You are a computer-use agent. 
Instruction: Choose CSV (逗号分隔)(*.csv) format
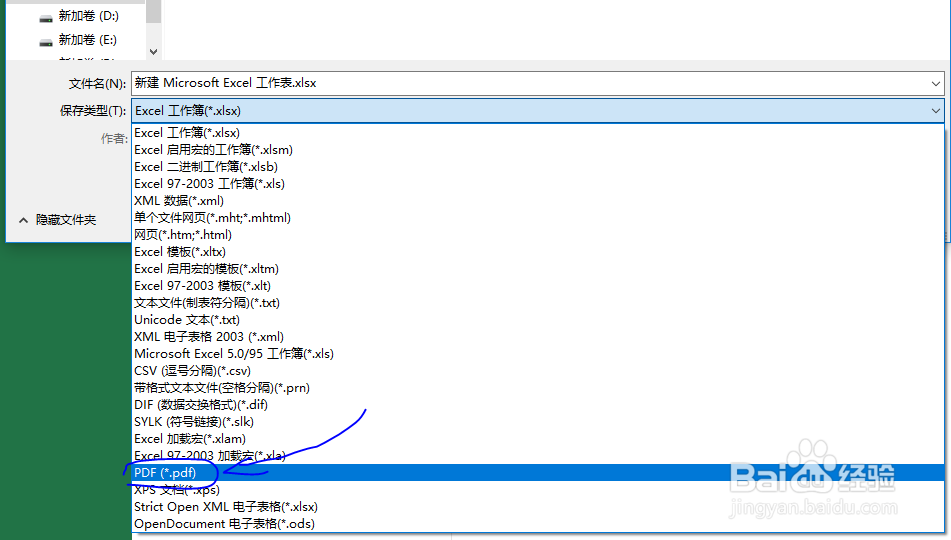[538, 371]
